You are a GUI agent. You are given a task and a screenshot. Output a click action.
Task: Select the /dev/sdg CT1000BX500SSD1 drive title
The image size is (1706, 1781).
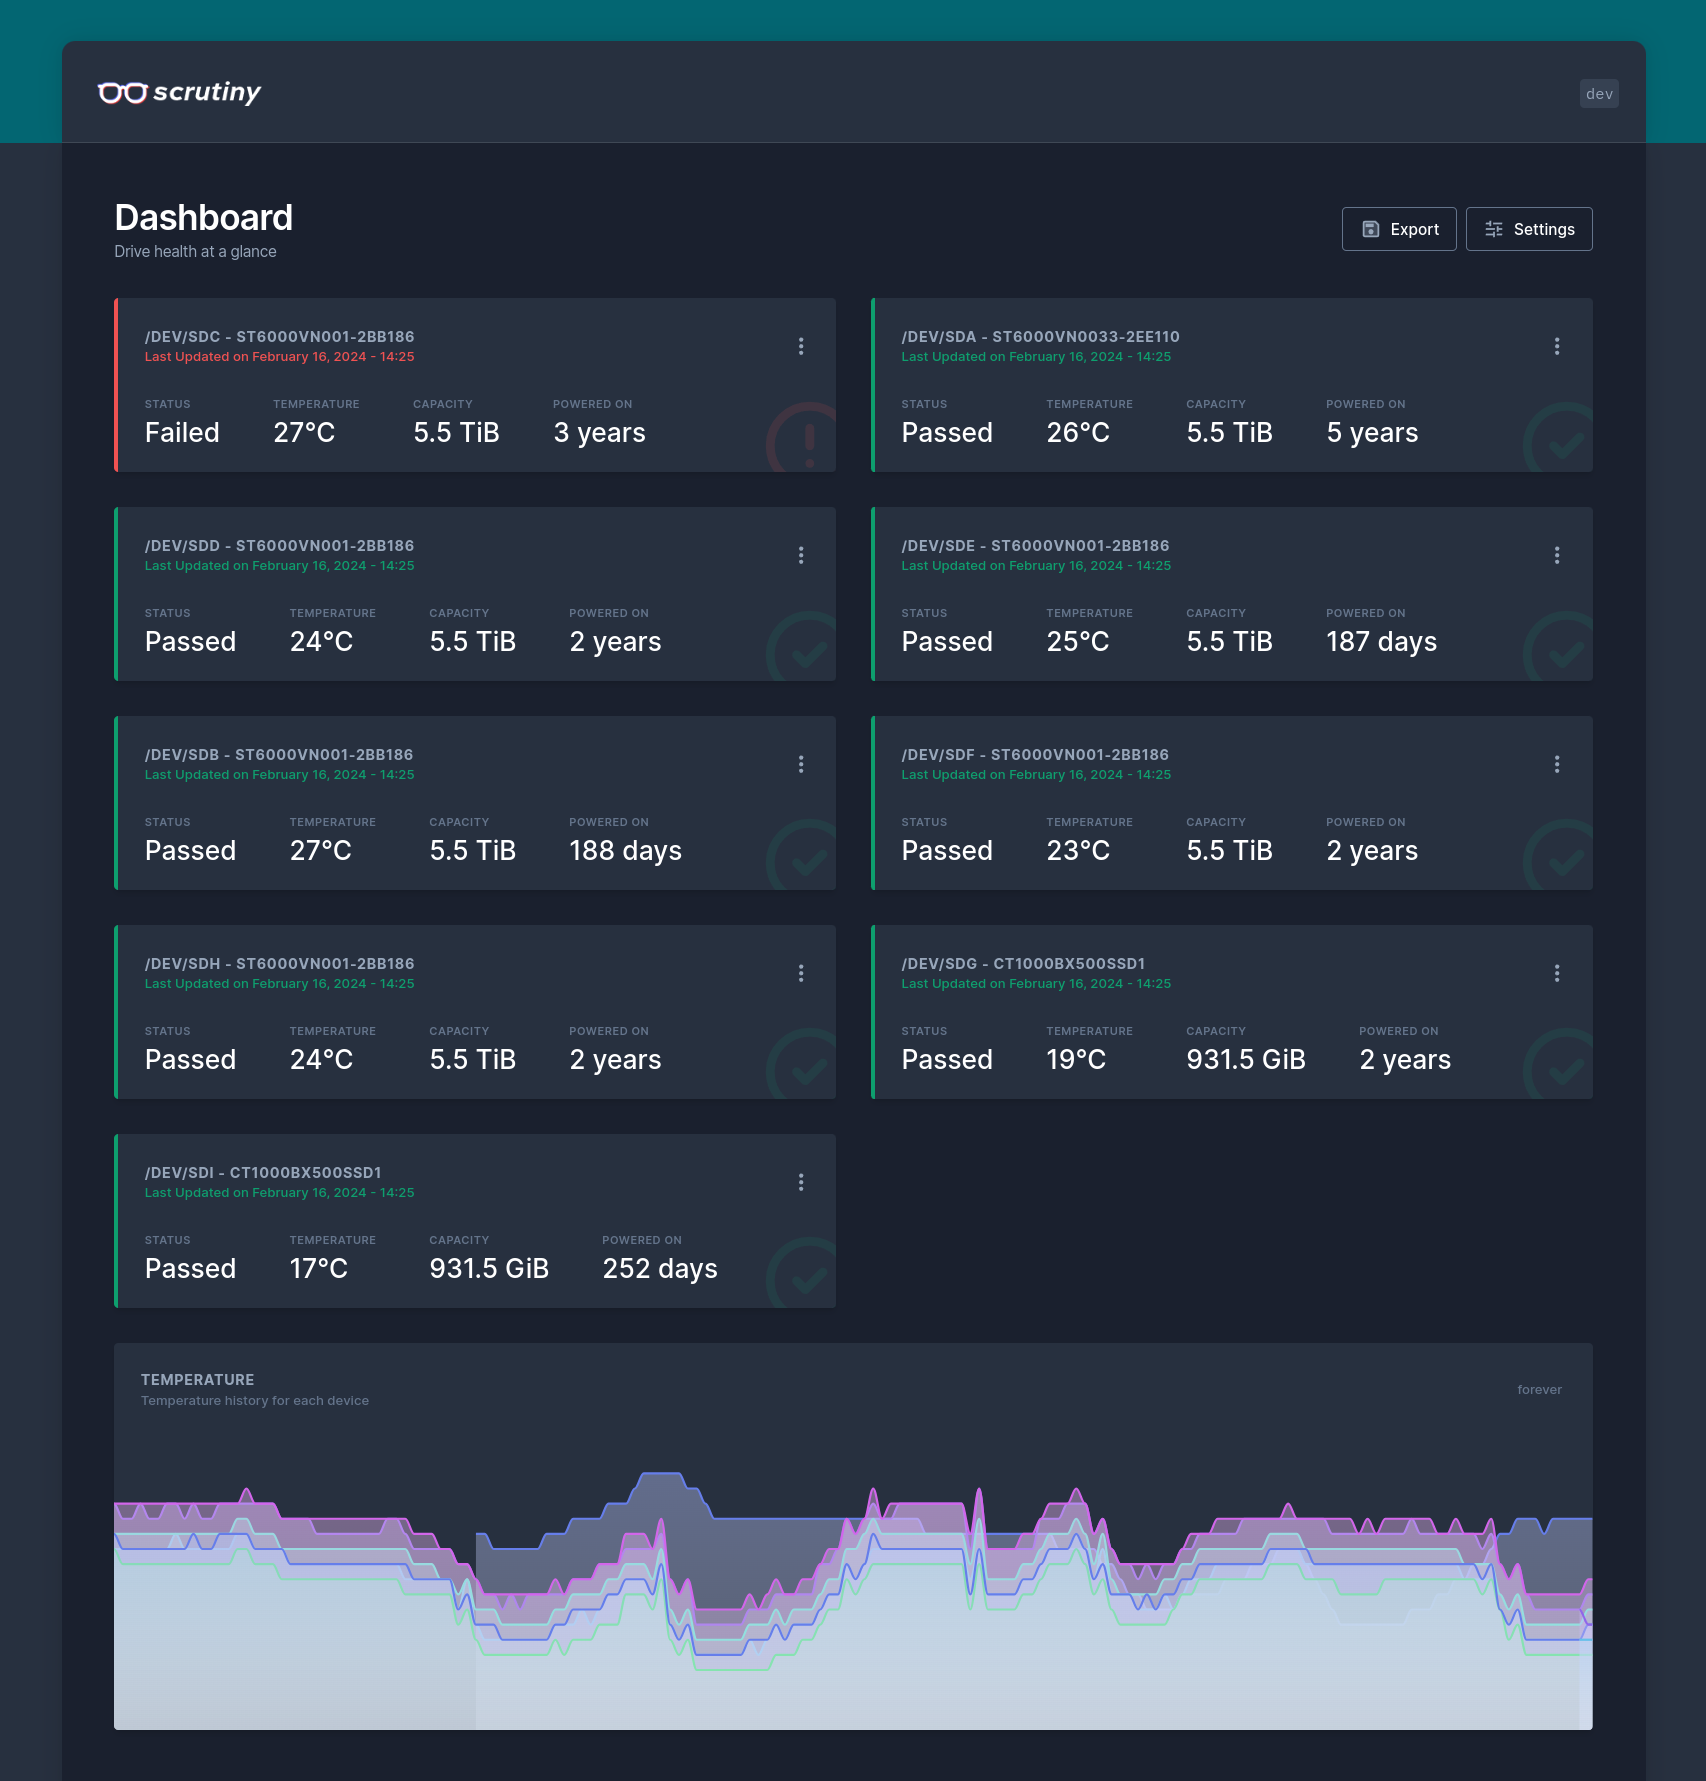[x=1023, y=964]
